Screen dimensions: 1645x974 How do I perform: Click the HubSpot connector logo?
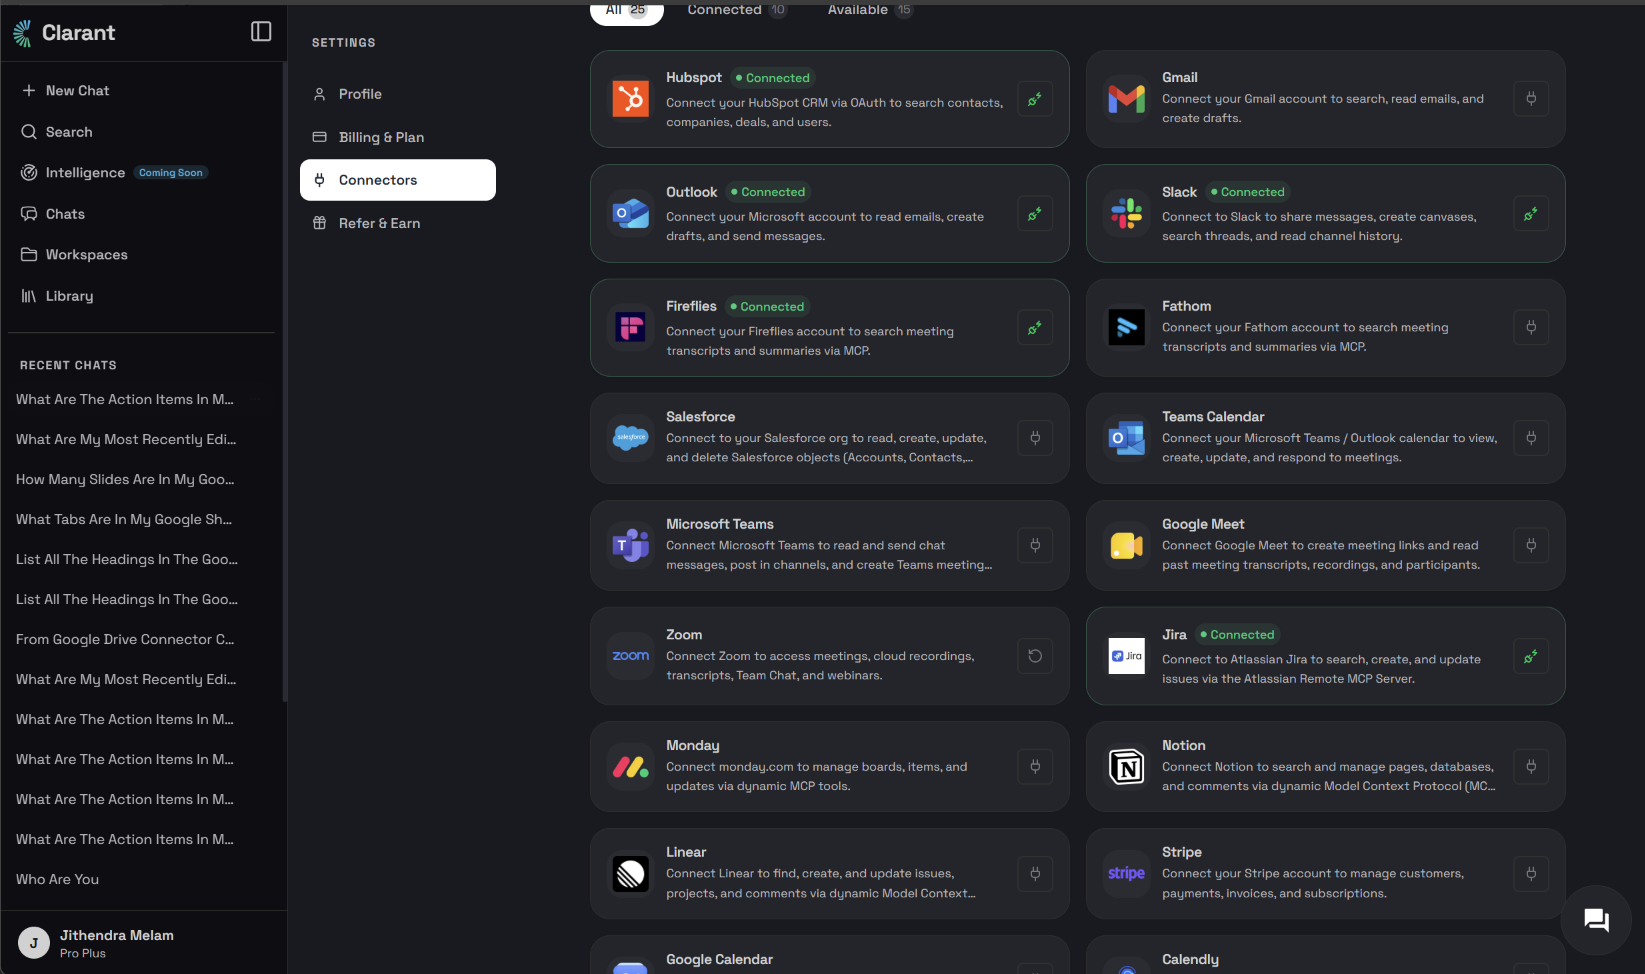pos(631,99)
